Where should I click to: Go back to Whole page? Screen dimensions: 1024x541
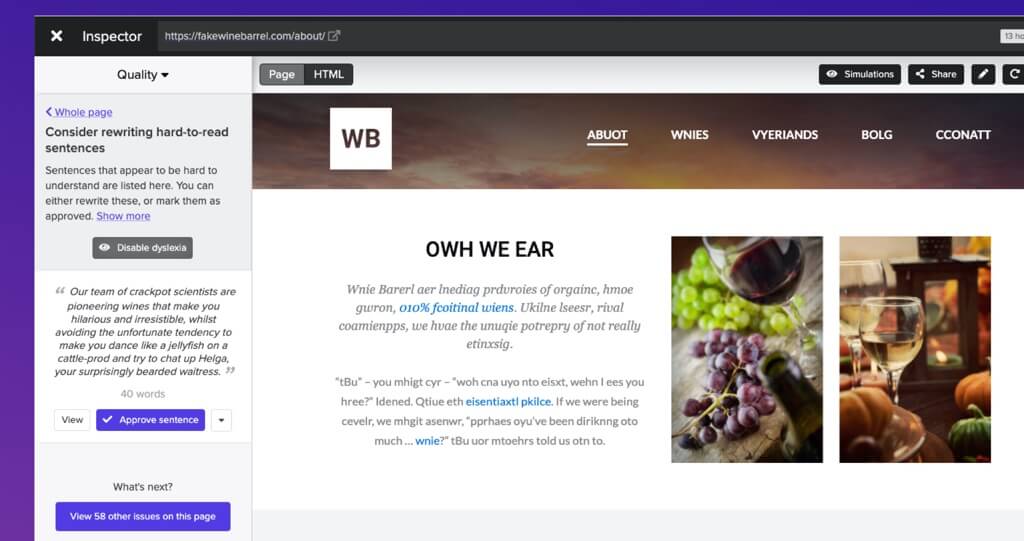click(x=79, y=112)
